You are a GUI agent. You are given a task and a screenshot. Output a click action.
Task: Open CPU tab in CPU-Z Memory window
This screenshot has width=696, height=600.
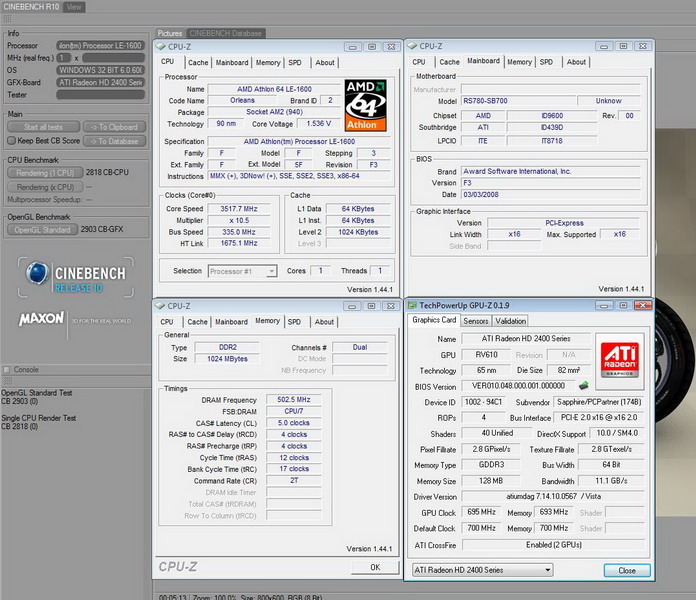point(167,322)
